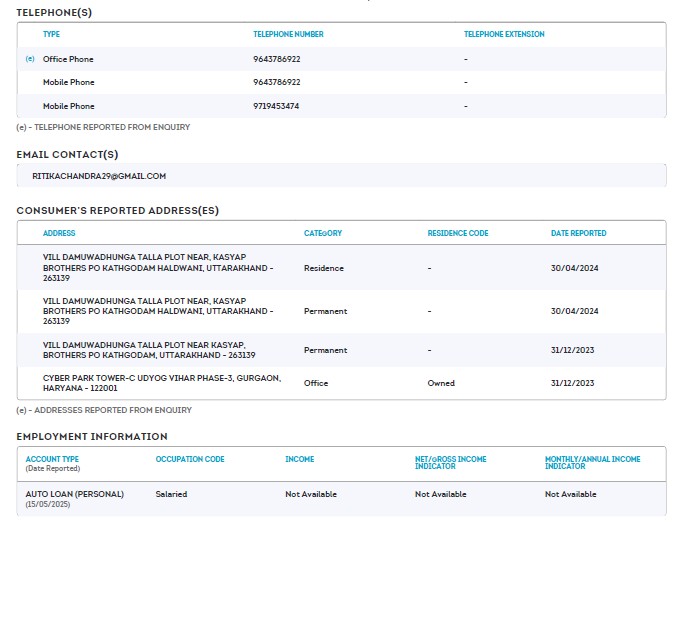Select the Owned residence code value

[x=441, y=383]
